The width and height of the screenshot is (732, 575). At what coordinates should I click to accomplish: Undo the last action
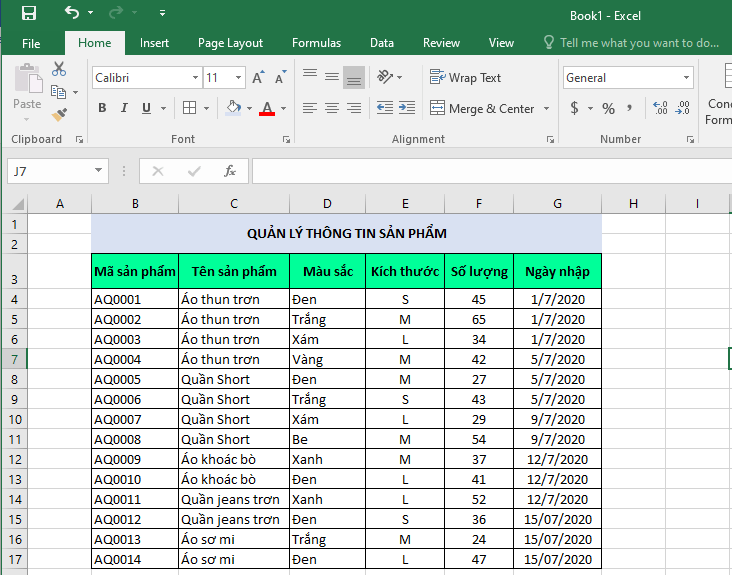tap(72, 13)
